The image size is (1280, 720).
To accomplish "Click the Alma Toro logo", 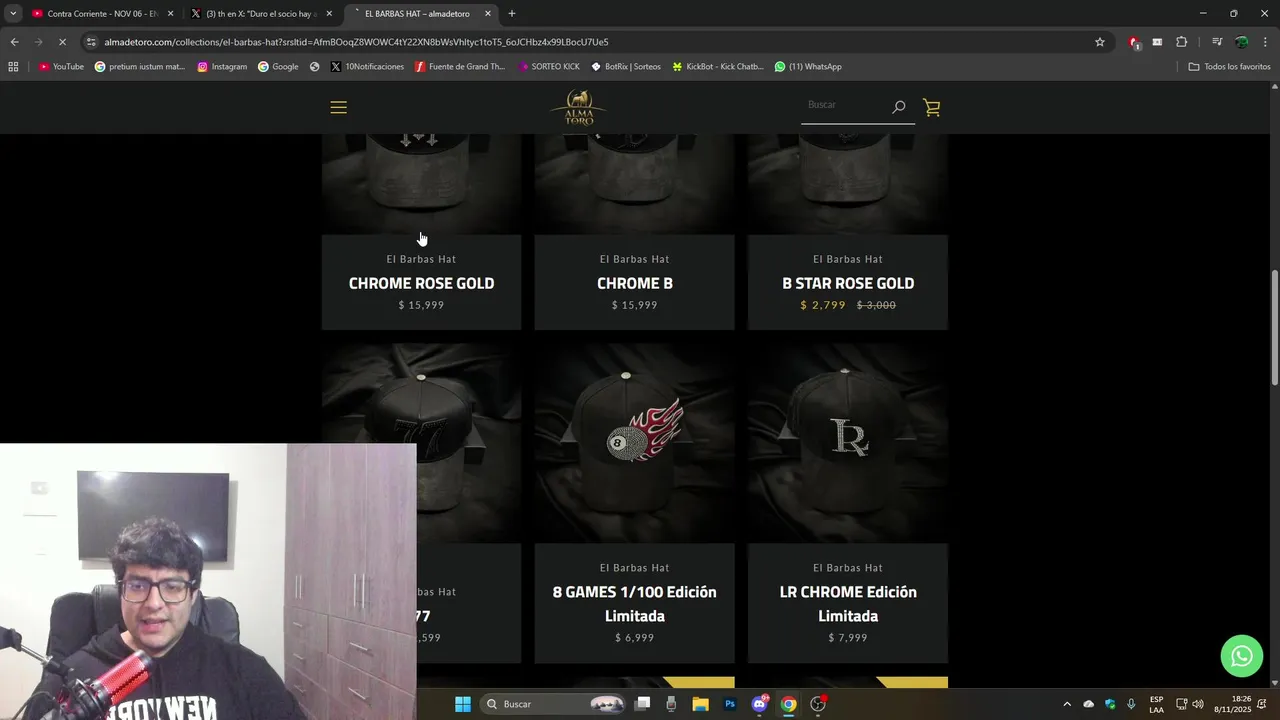I will [x=579, y=107].
